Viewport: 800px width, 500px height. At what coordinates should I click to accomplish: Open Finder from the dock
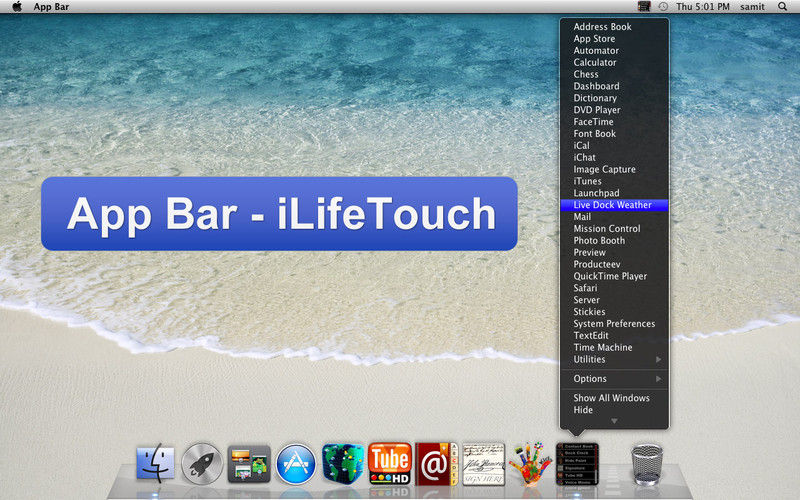pos(156,463)
